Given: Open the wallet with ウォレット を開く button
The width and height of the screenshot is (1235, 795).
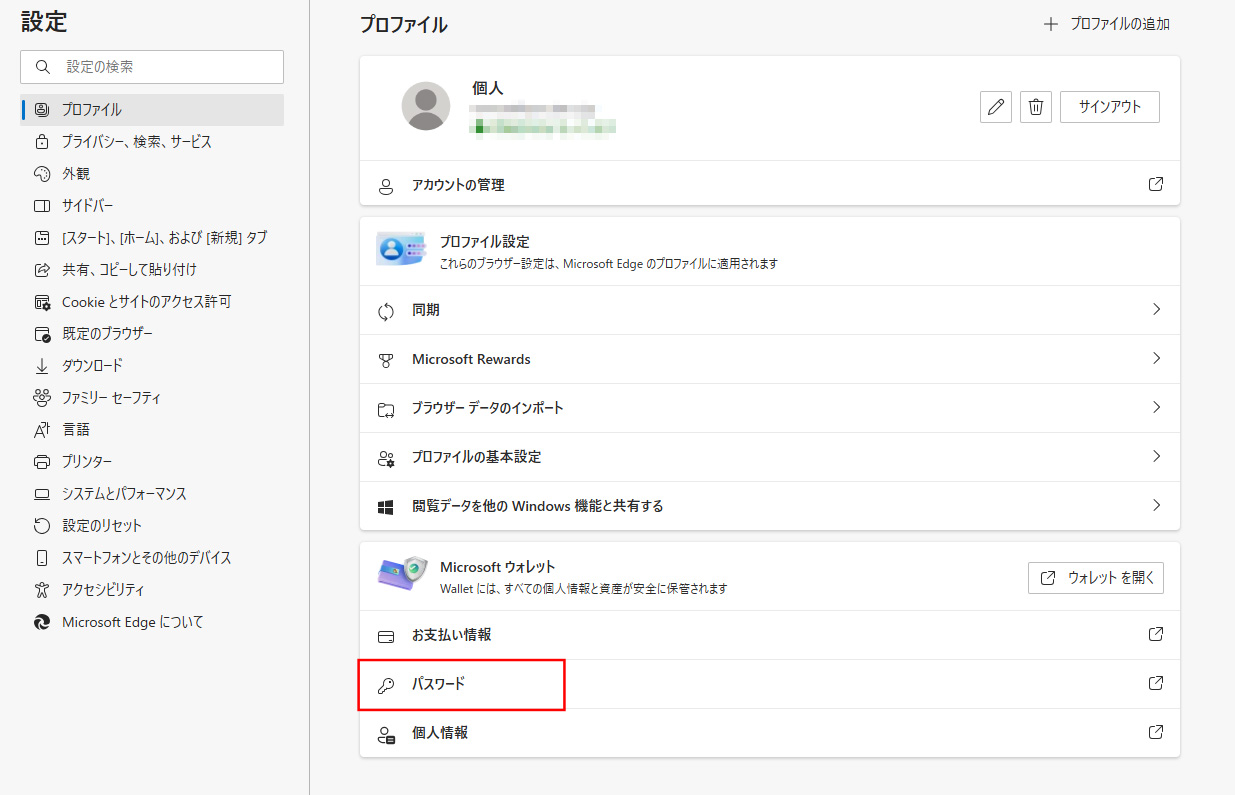Looking at the screenshot, I should 1096,578.
